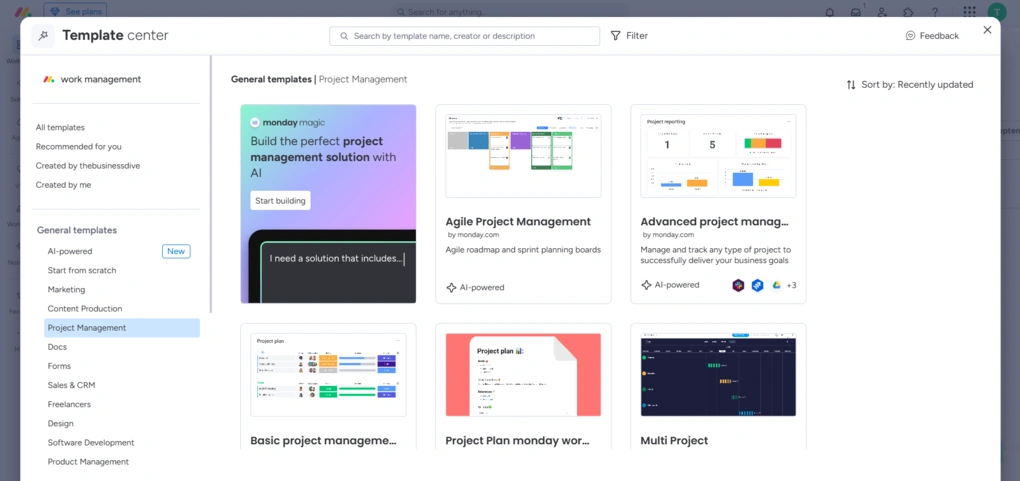Image resolution: width=1020 pixels, height=481 pixels.
Task: Open inbox icon in background top bar
Action: 856,12
